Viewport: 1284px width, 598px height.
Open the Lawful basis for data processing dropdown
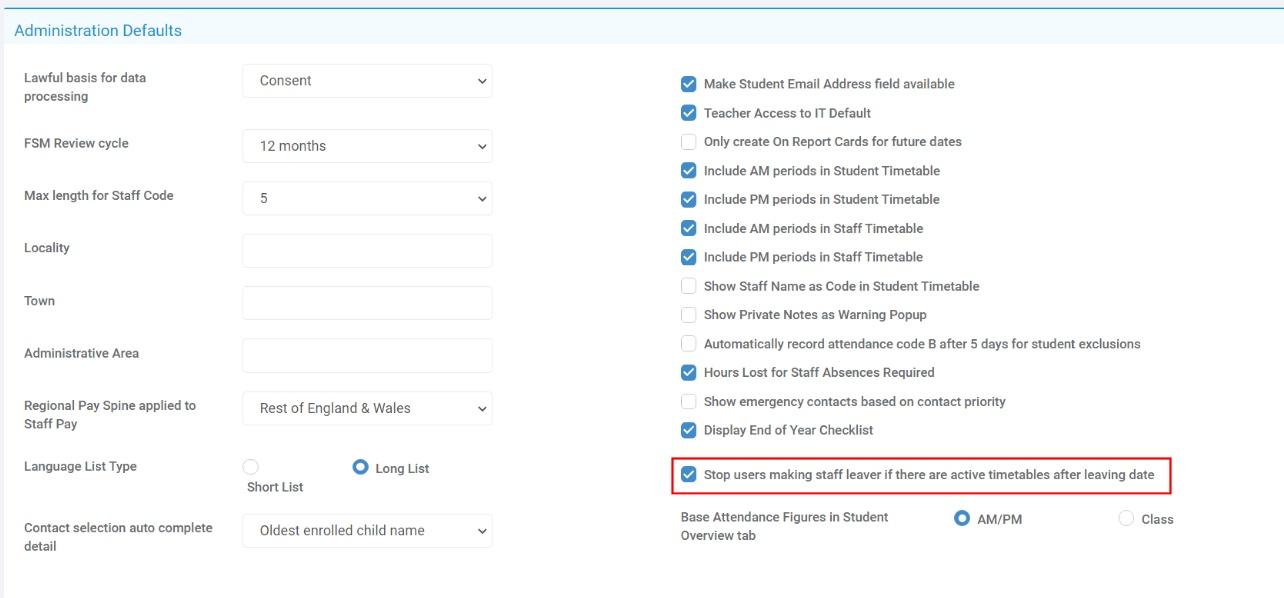coord(367,81)
